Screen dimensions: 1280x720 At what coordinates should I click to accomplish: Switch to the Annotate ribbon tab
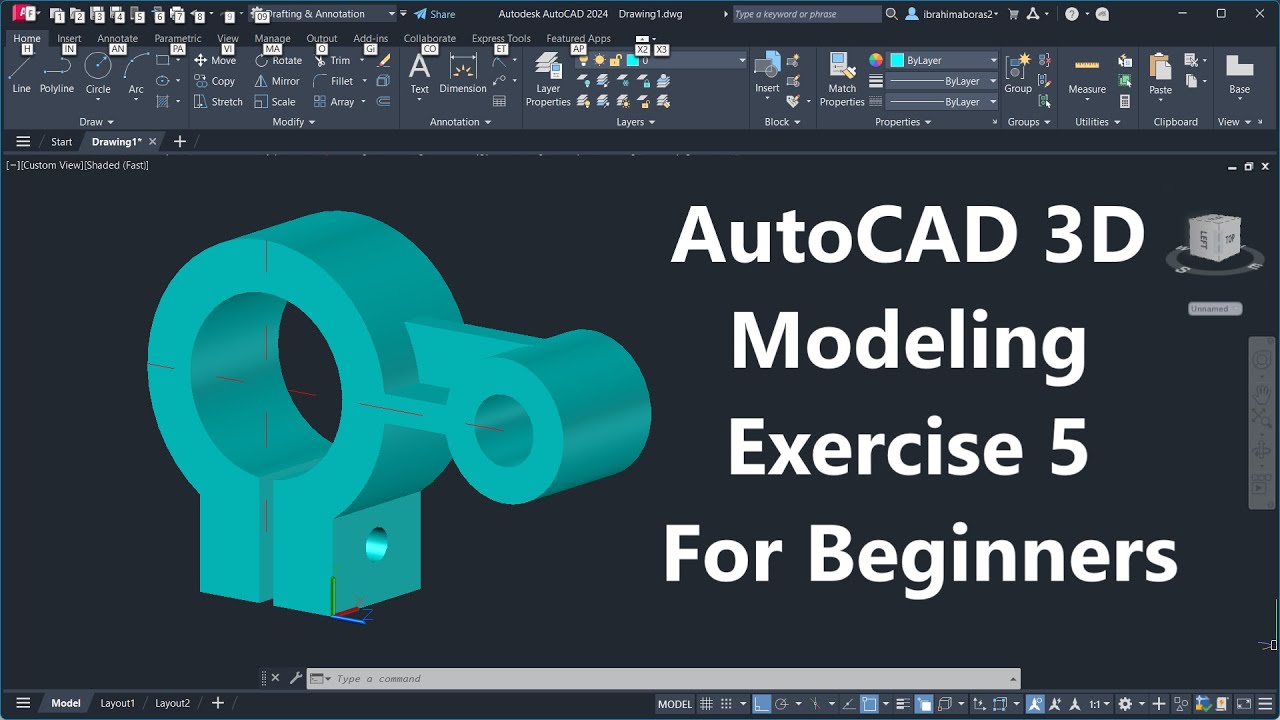117,39
